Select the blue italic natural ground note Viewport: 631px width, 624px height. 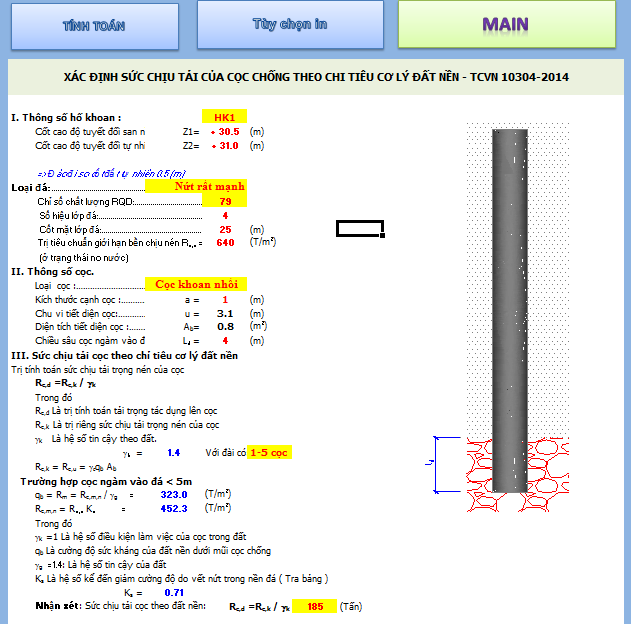pos(111,174)
